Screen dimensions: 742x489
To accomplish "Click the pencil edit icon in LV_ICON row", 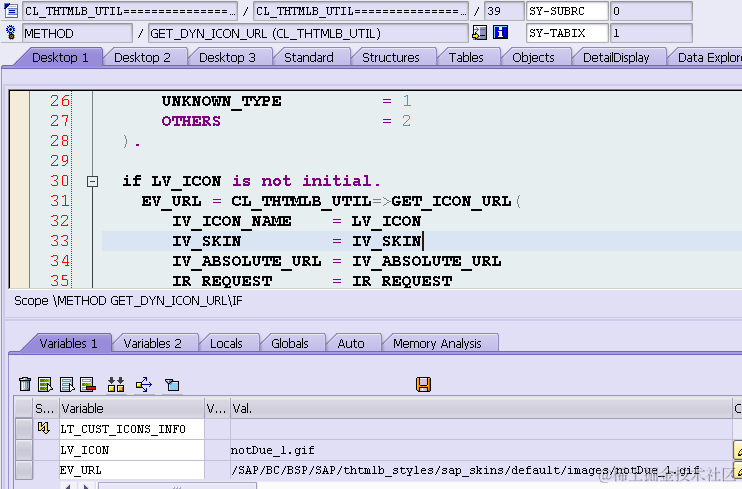I will point(738,450).
